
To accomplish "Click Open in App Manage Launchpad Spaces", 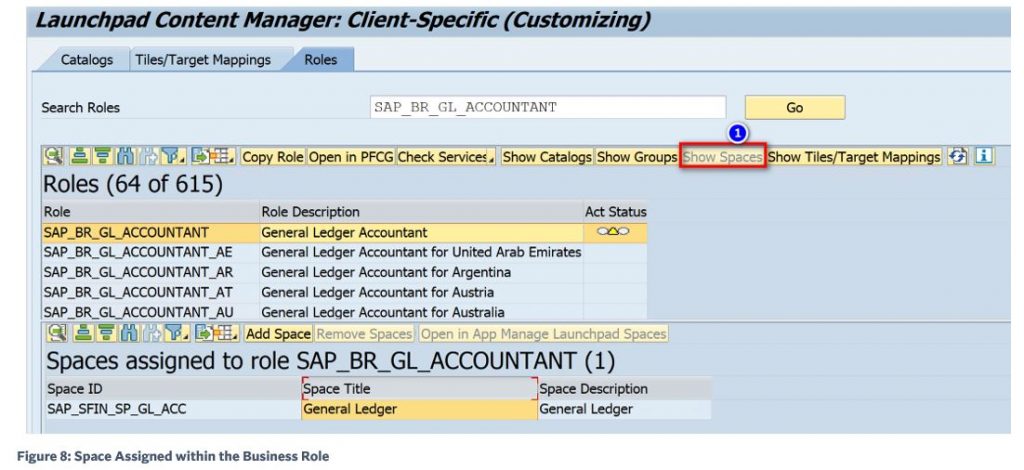I will [x=543, y=334].
